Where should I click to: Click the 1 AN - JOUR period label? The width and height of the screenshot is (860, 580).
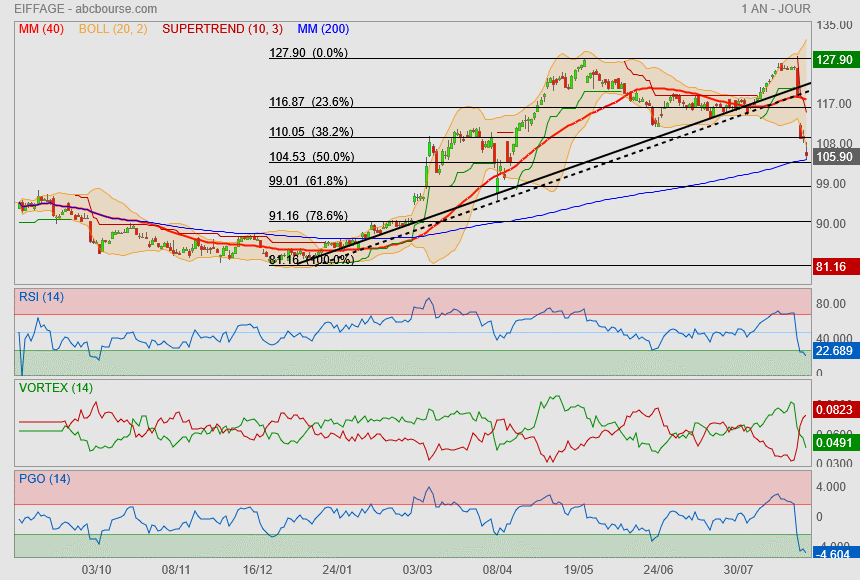pyautogui.click(x=776, y=8)
